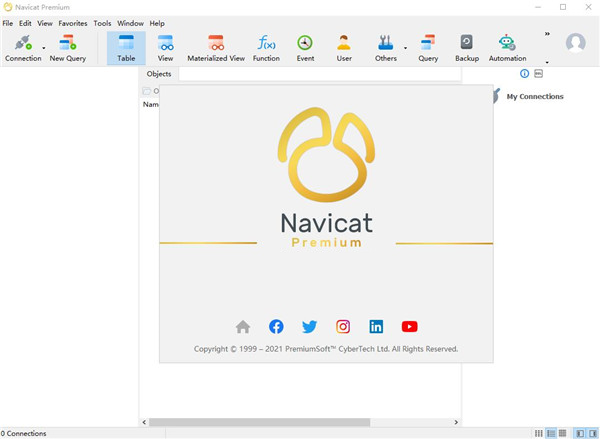The image size is (600, 439).
Task: Open the toolbar options small arrow
Action: [x=547, y=62]
